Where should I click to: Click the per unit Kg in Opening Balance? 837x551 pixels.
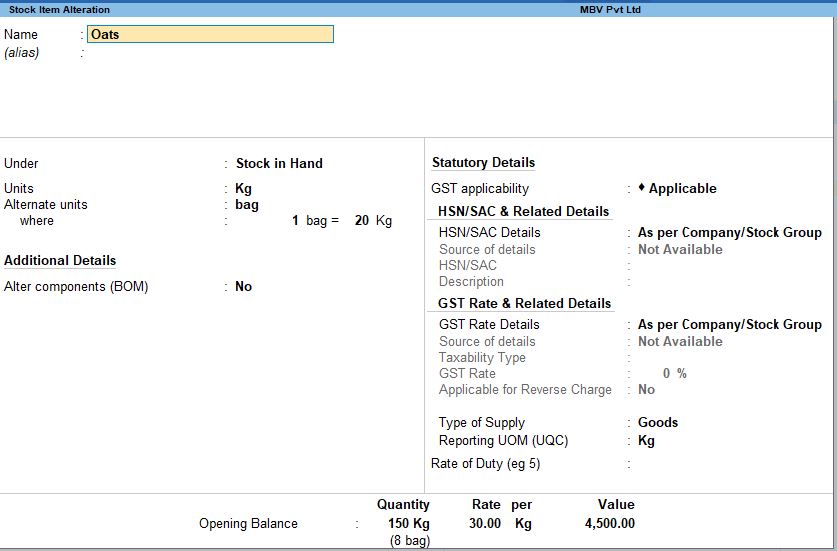point(523,524)
